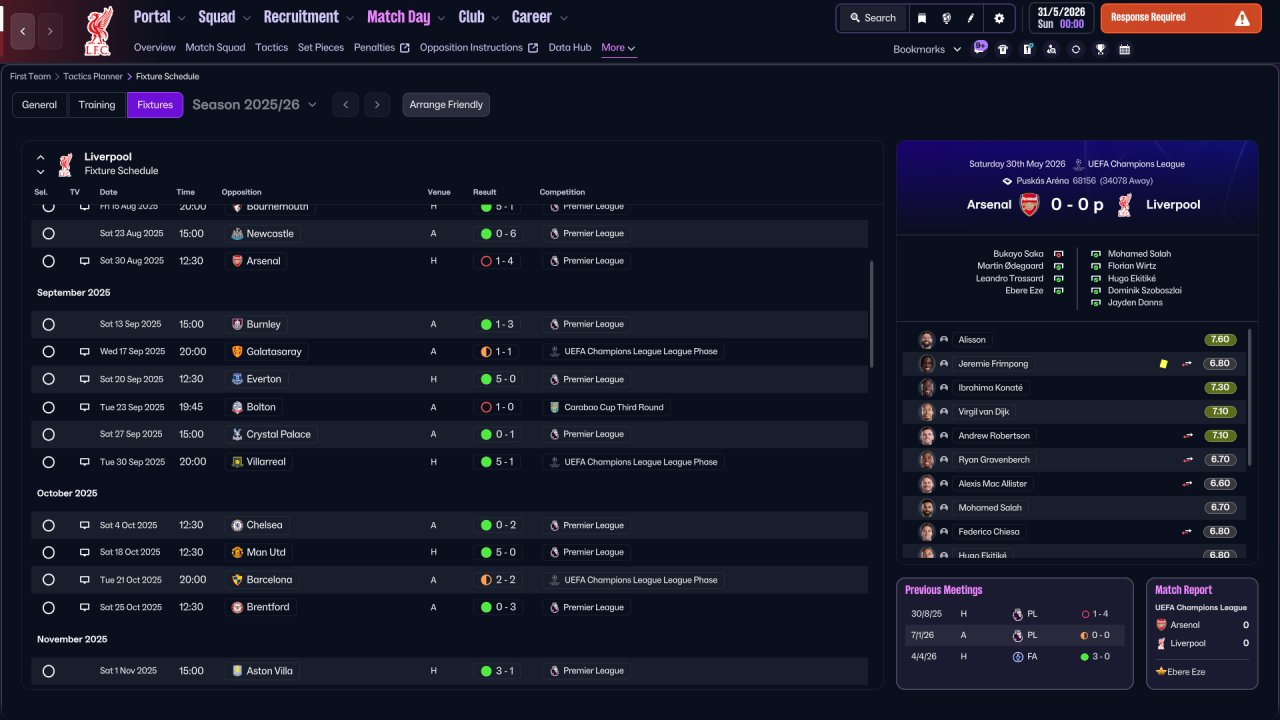The image size is (1280, 720).
Task: Expand the More menu
Action: pyautogui.click(x=618, y=48)
